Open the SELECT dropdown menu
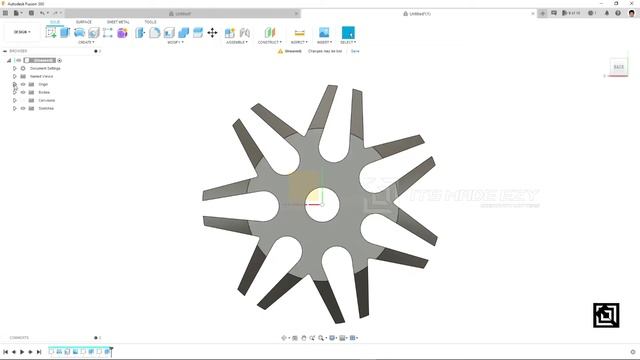Image resolution: width=640 pixels, height=360 pixels. coord(348,42)
